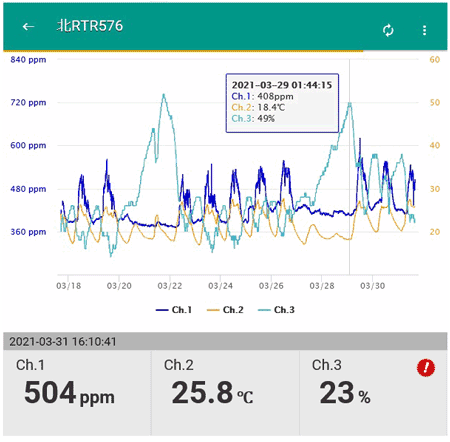
Task: Click the right axis value 50
Action: tap(435, 102)
